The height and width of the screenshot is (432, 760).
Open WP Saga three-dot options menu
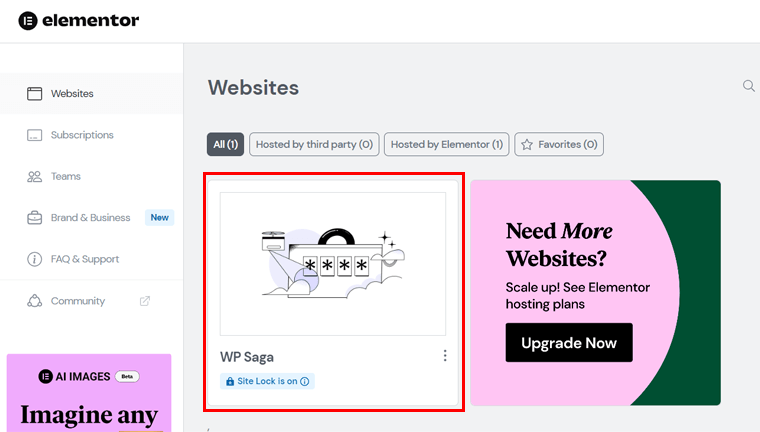pos(444,356)
